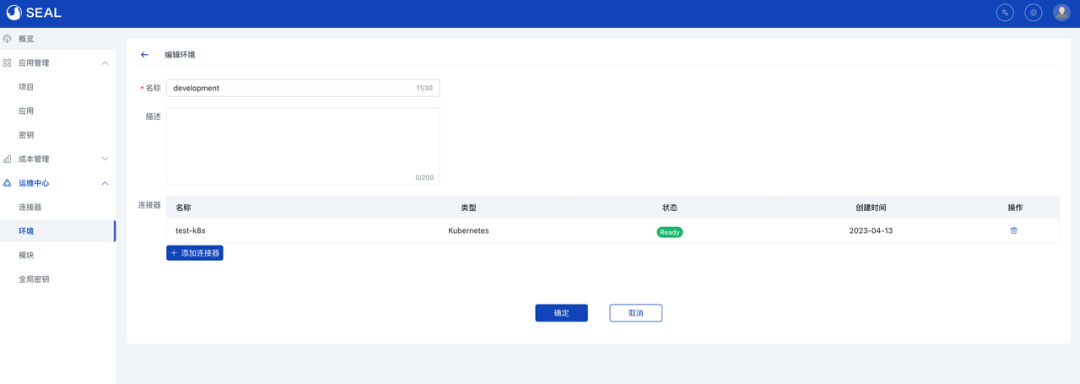Click the 成本管理 chart icon

(x=7, y=159)
